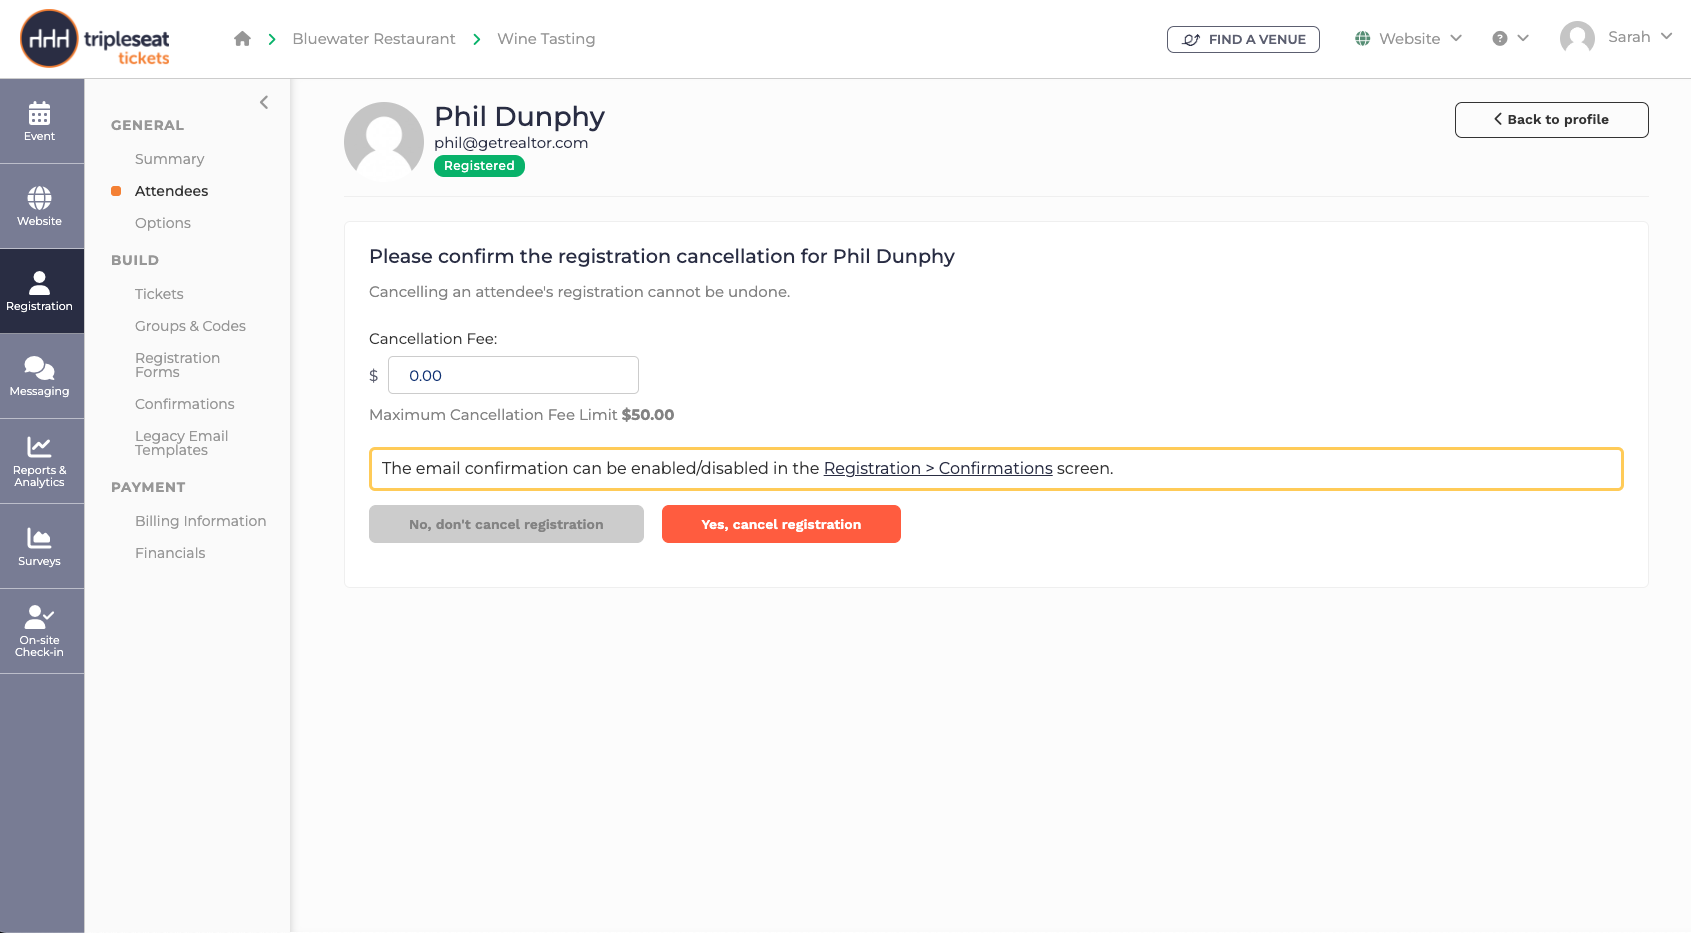This screenshot has height=933, width=1691.
Task: Select the Surveys sidebar icon
Action: (40, 546)
